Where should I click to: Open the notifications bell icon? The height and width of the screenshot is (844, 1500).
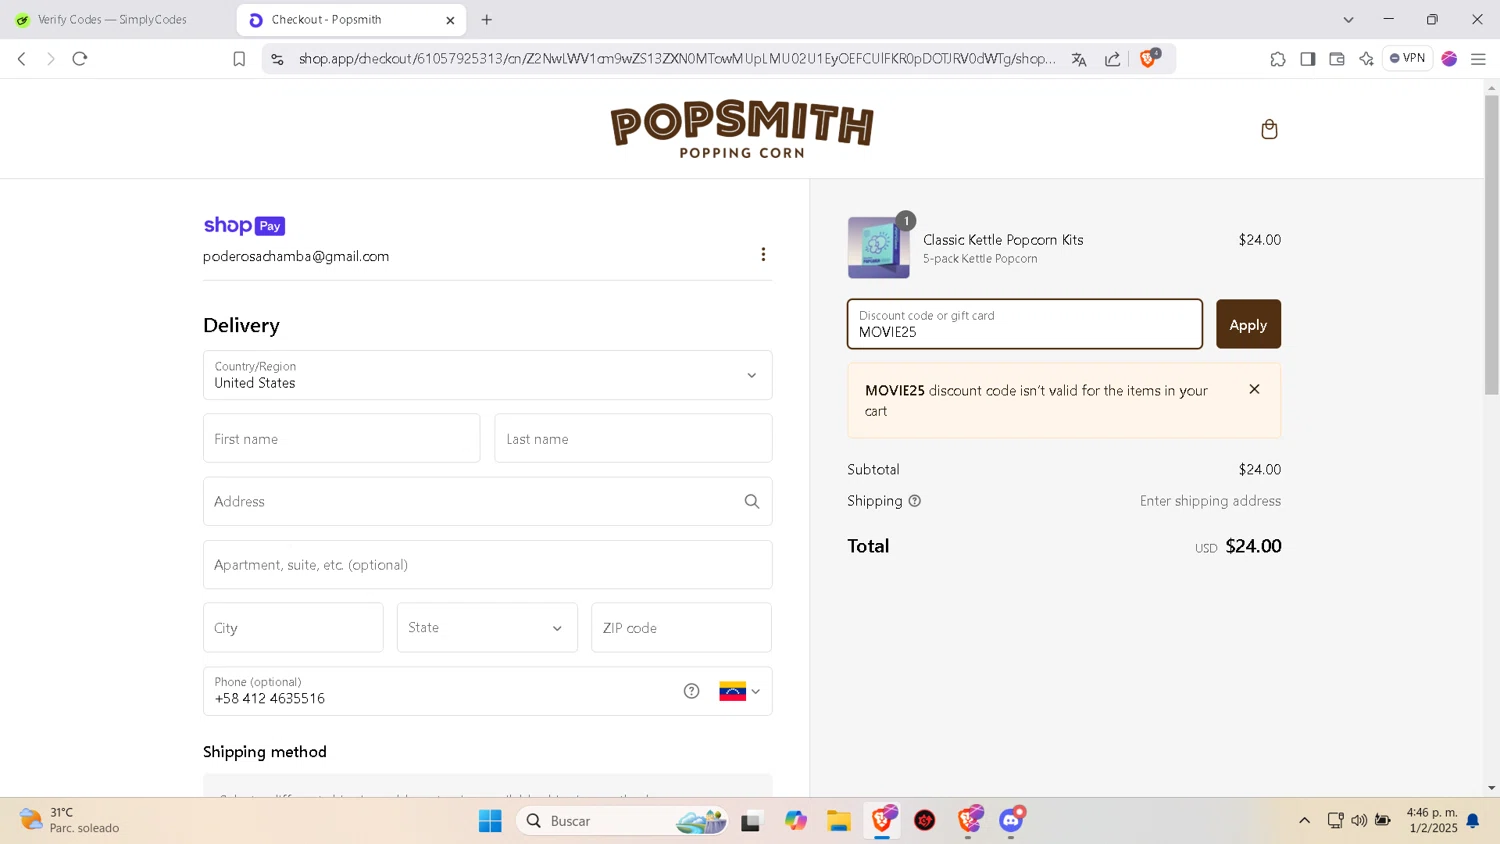click(x=1473, y=820)
